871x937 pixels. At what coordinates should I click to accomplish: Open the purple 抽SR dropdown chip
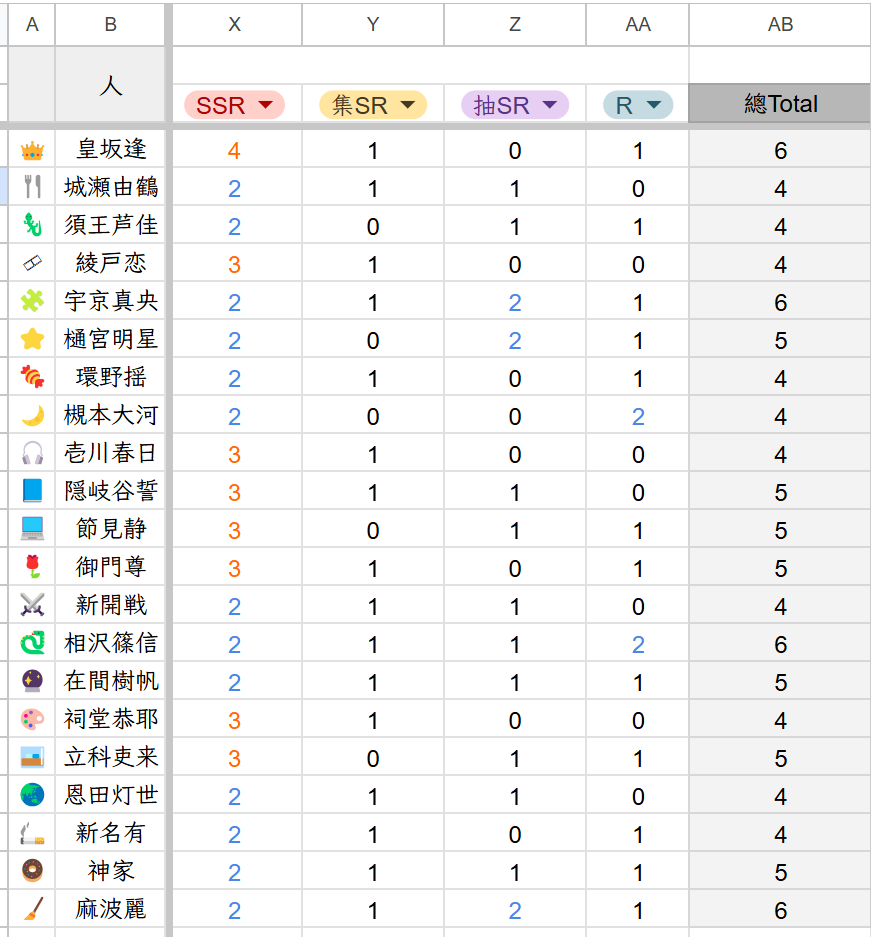click(x=514, y=105)
